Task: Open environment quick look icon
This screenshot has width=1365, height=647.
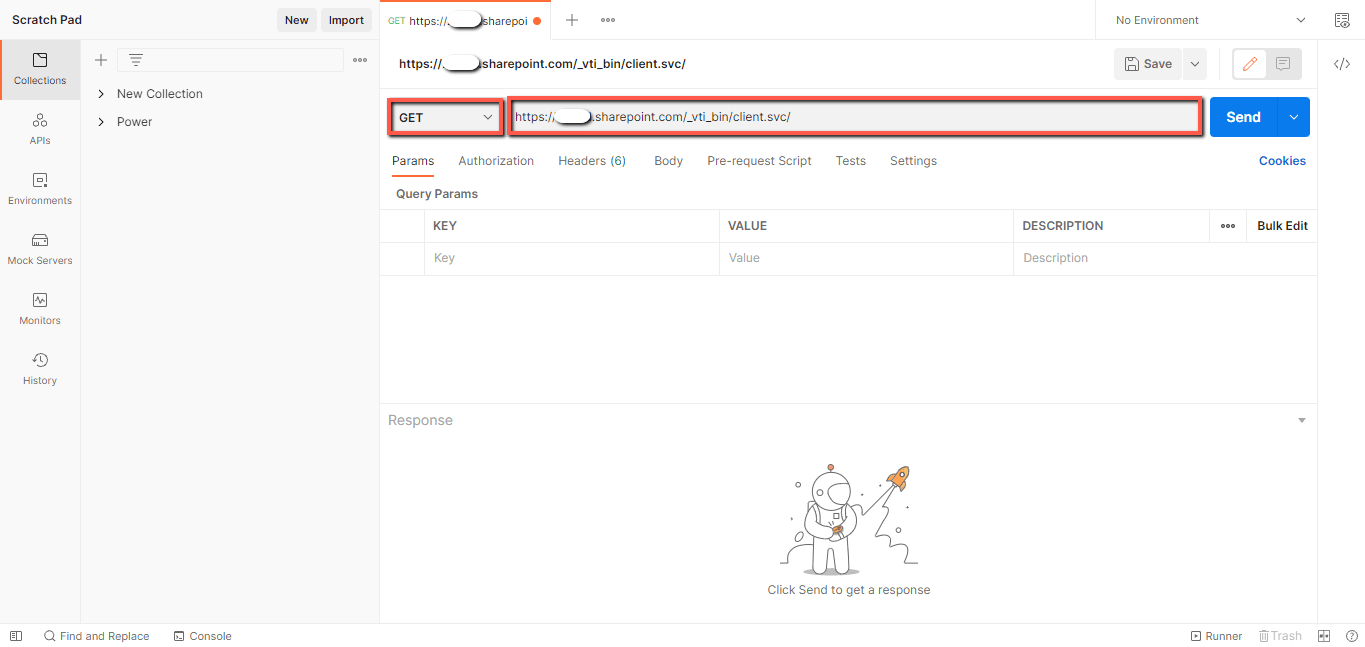Action: [1342, 20]
